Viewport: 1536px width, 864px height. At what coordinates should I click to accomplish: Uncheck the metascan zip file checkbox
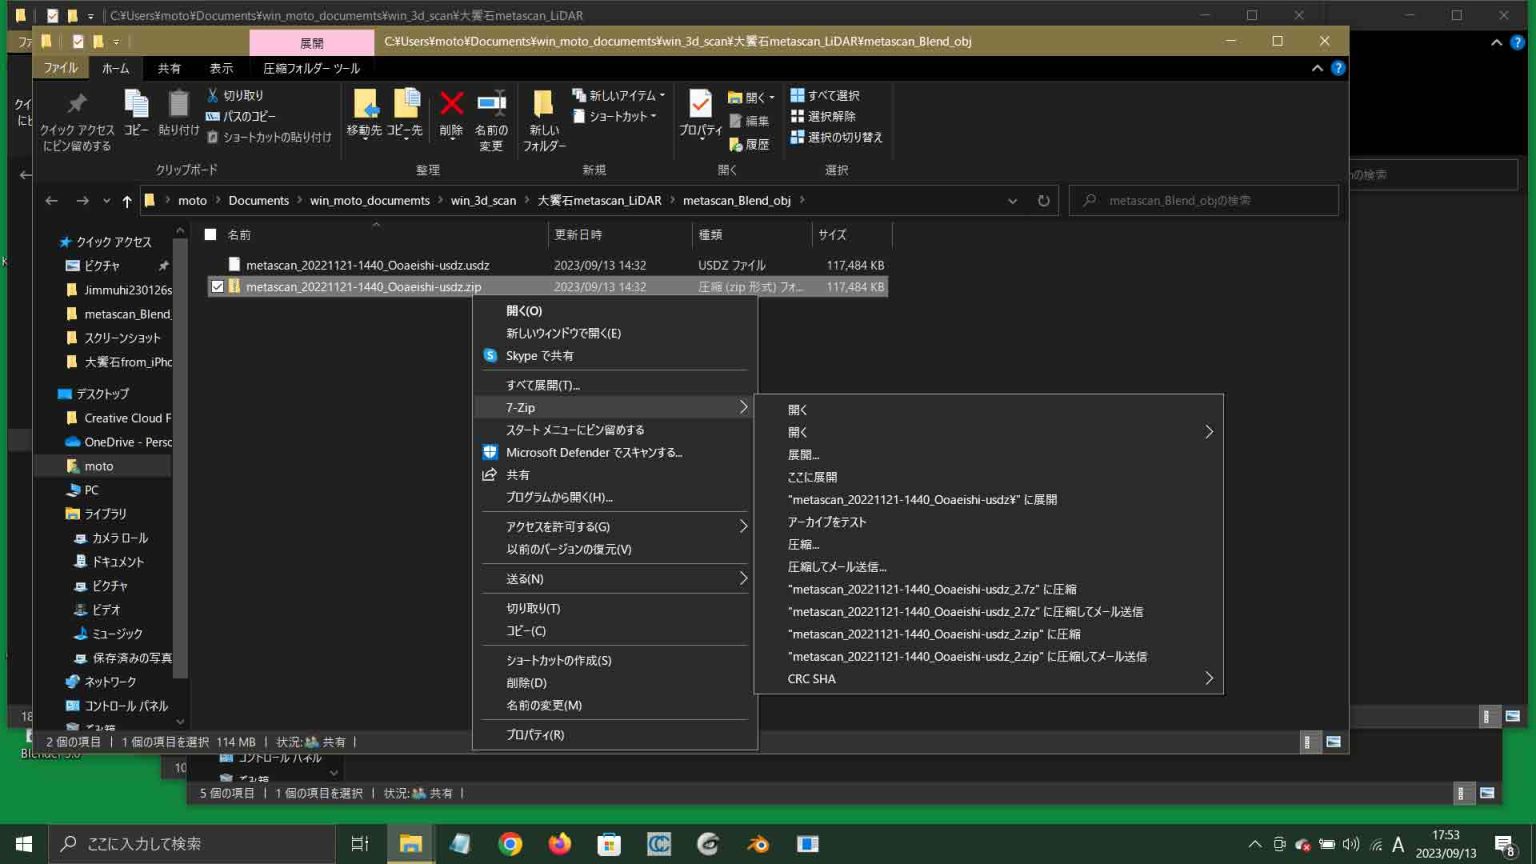tap(217, 287)
